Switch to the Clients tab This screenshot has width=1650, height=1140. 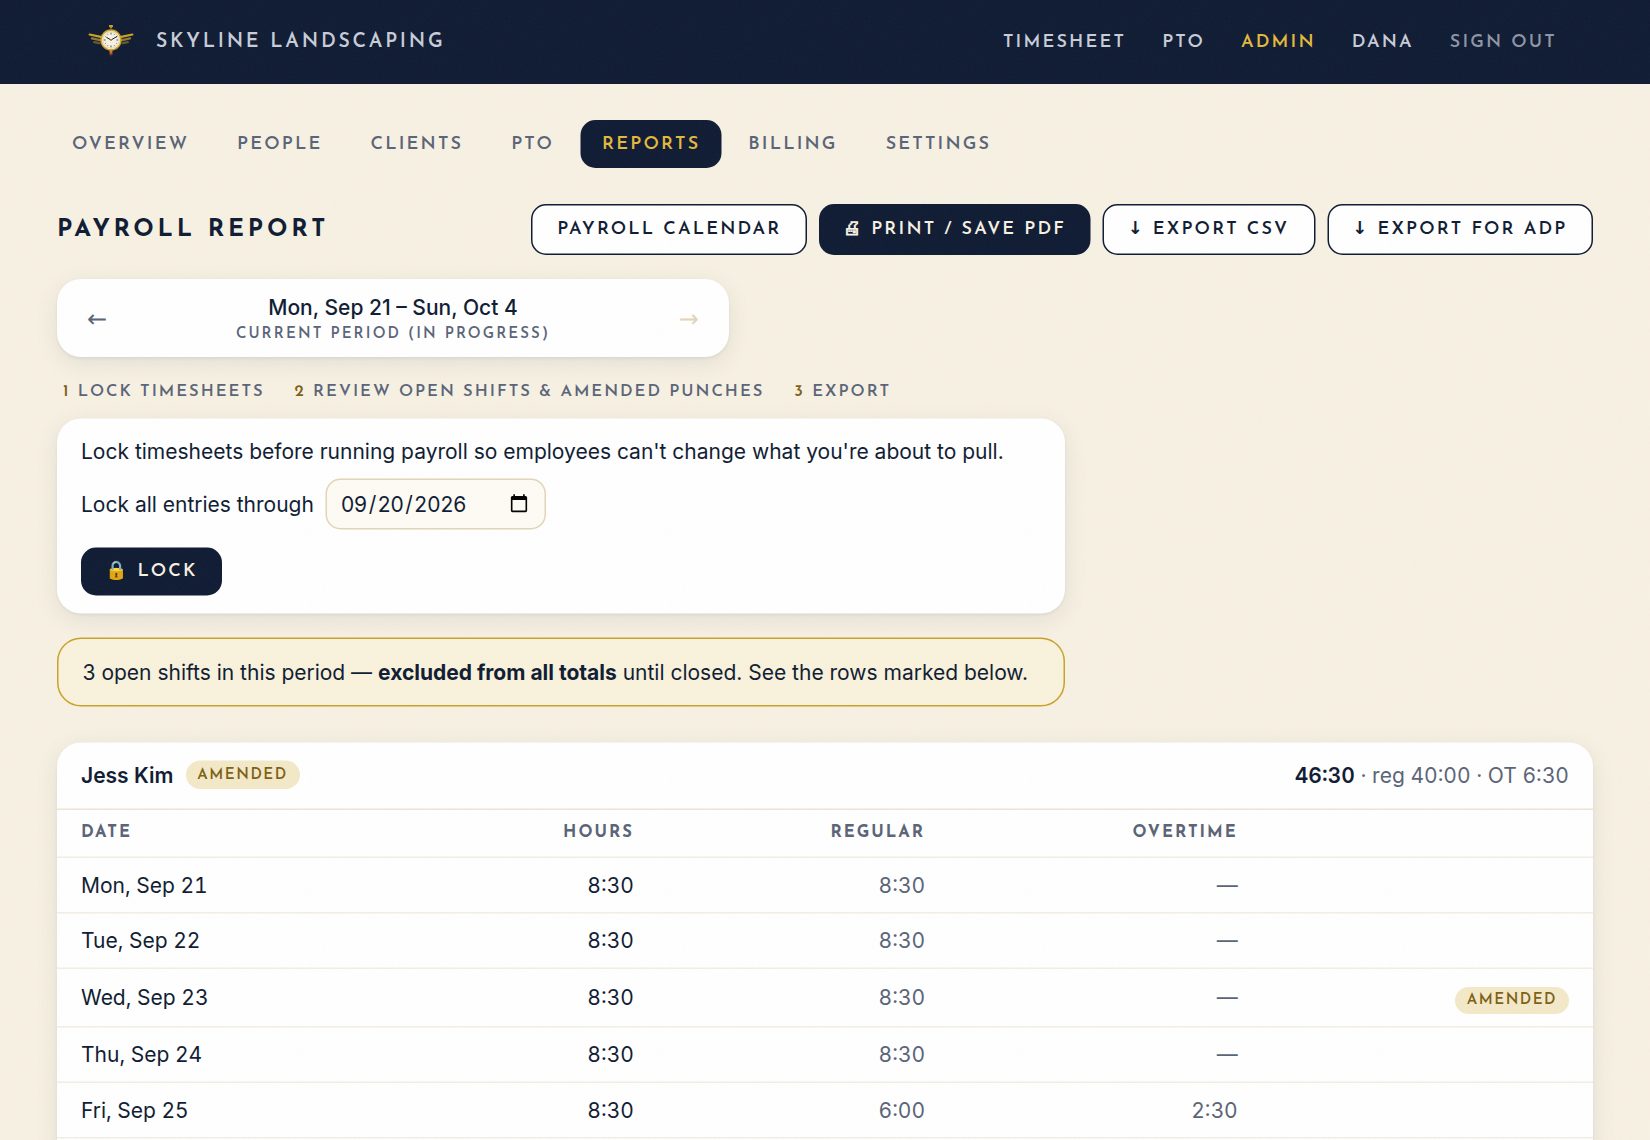(x=417, y=143)
